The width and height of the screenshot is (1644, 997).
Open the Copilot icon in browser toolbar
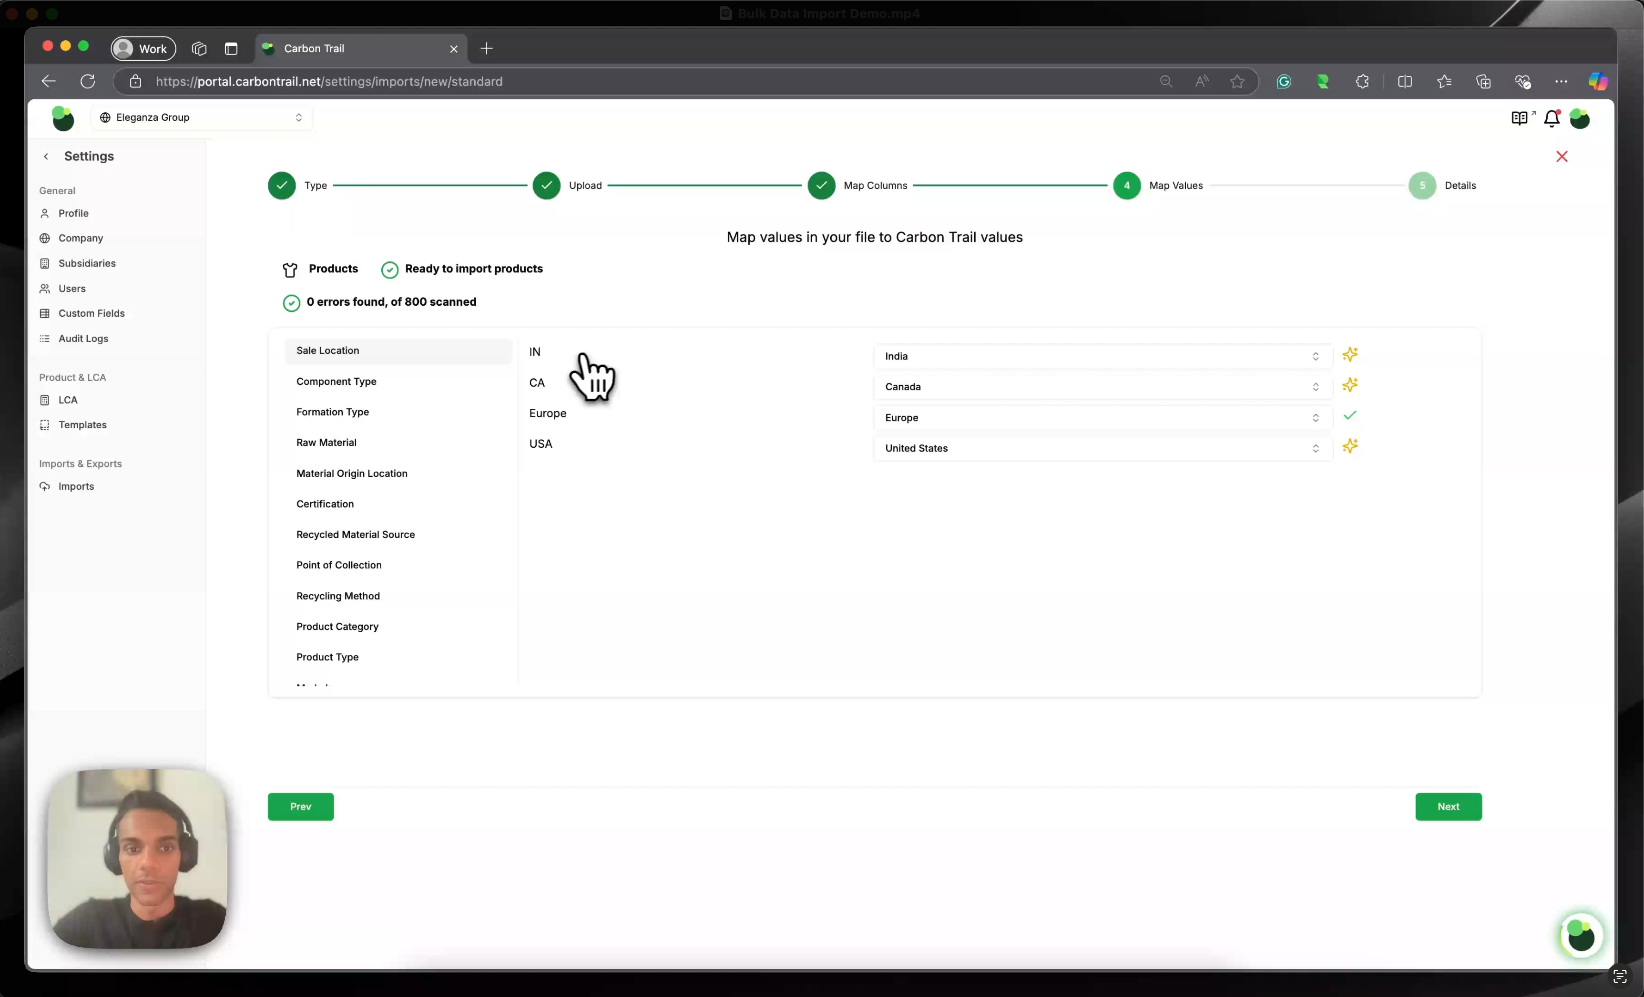coord(1598,82)
